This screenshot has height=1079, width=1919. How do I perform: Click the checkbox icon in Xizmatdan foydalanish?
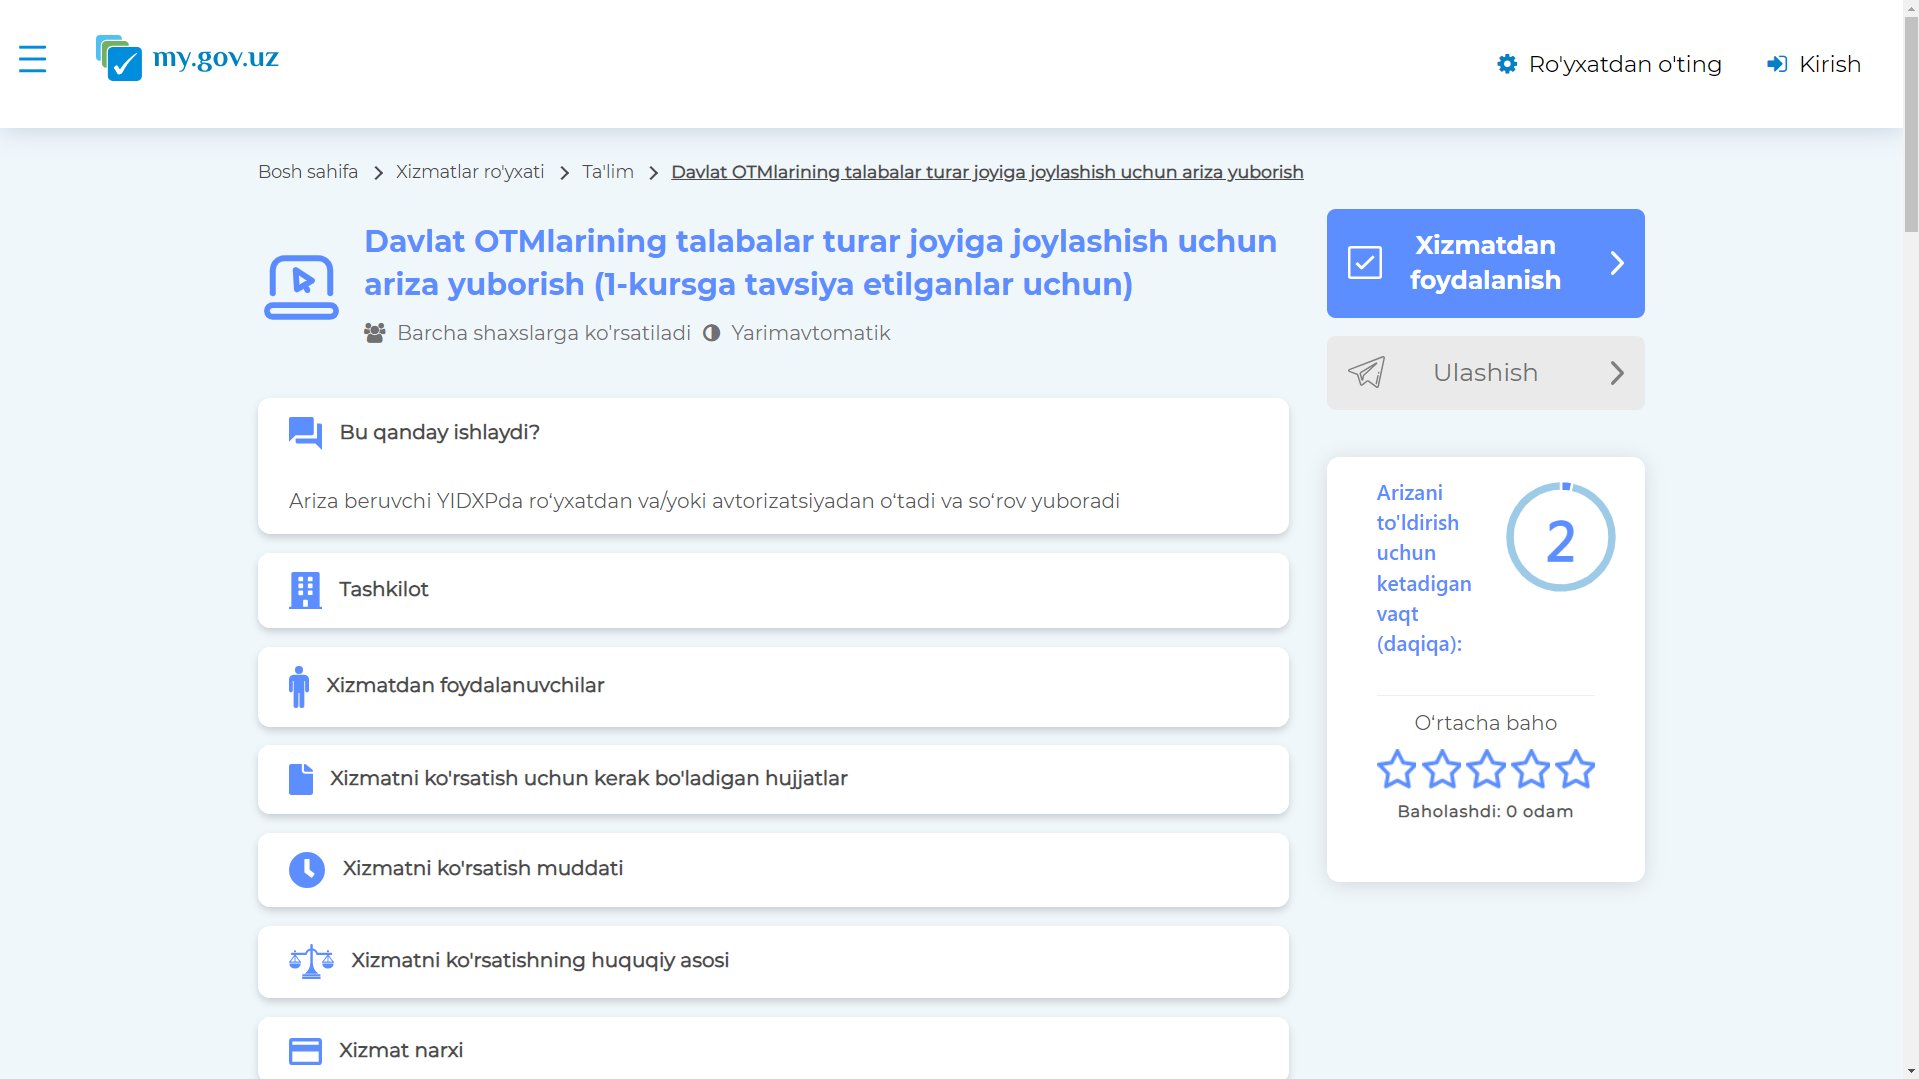(1365, 263)
